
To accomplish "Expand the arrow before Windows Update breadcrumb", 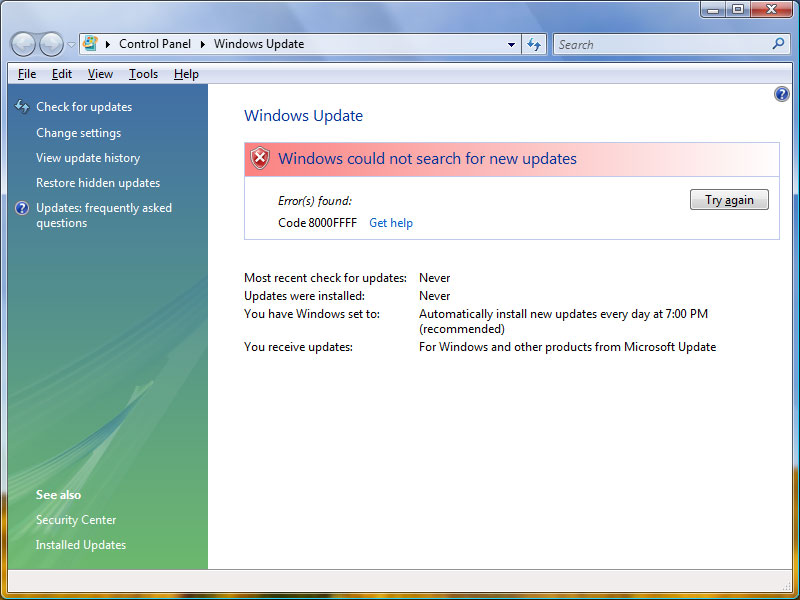I will click(203, 44).
